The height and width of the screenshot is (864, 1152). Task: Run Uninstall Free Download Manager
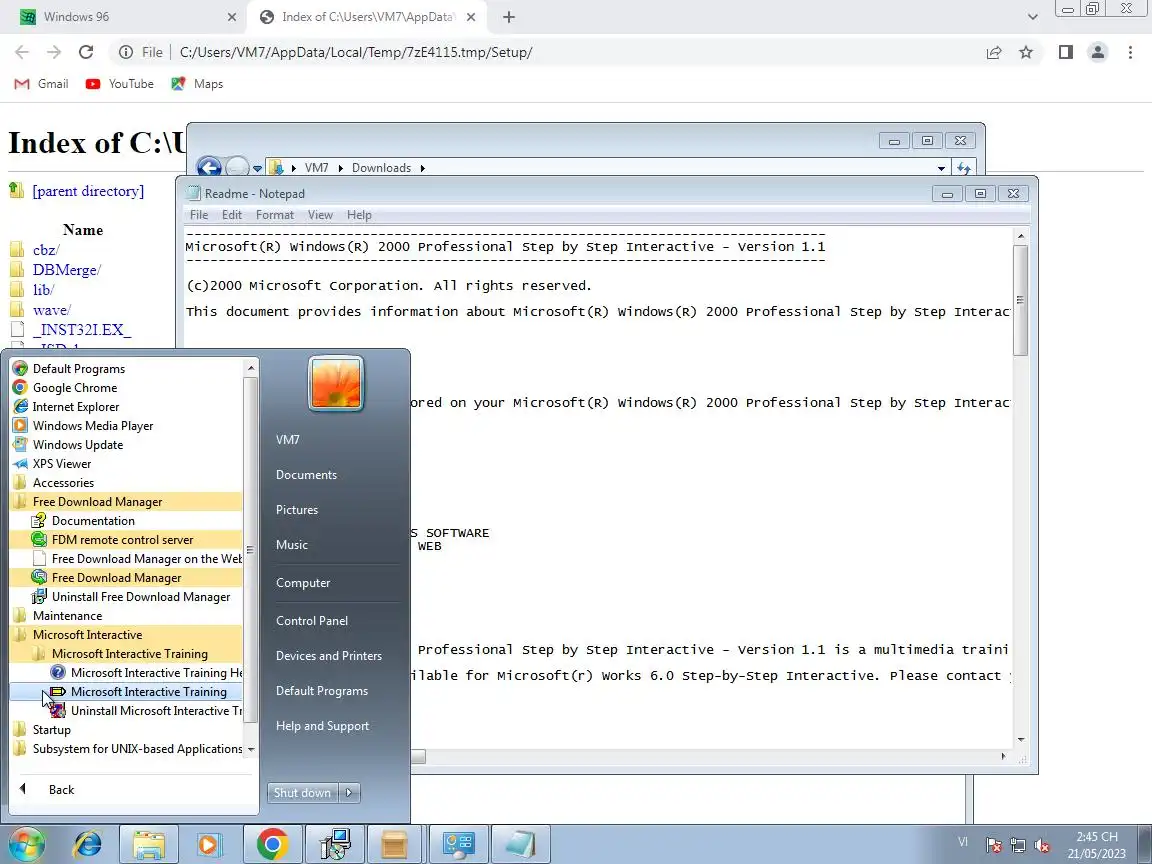tap(126, 597)
